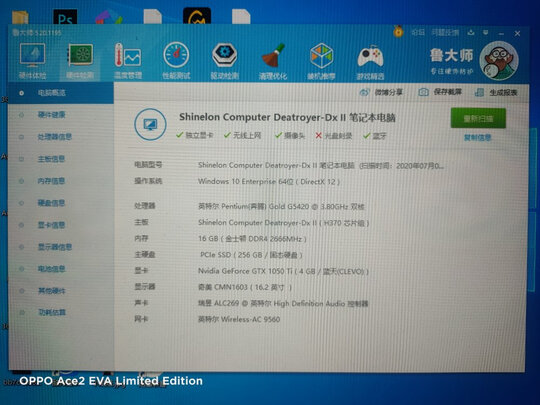
Task: Click the 鲁大师 mascot avatar
Action: click(499, 61)
